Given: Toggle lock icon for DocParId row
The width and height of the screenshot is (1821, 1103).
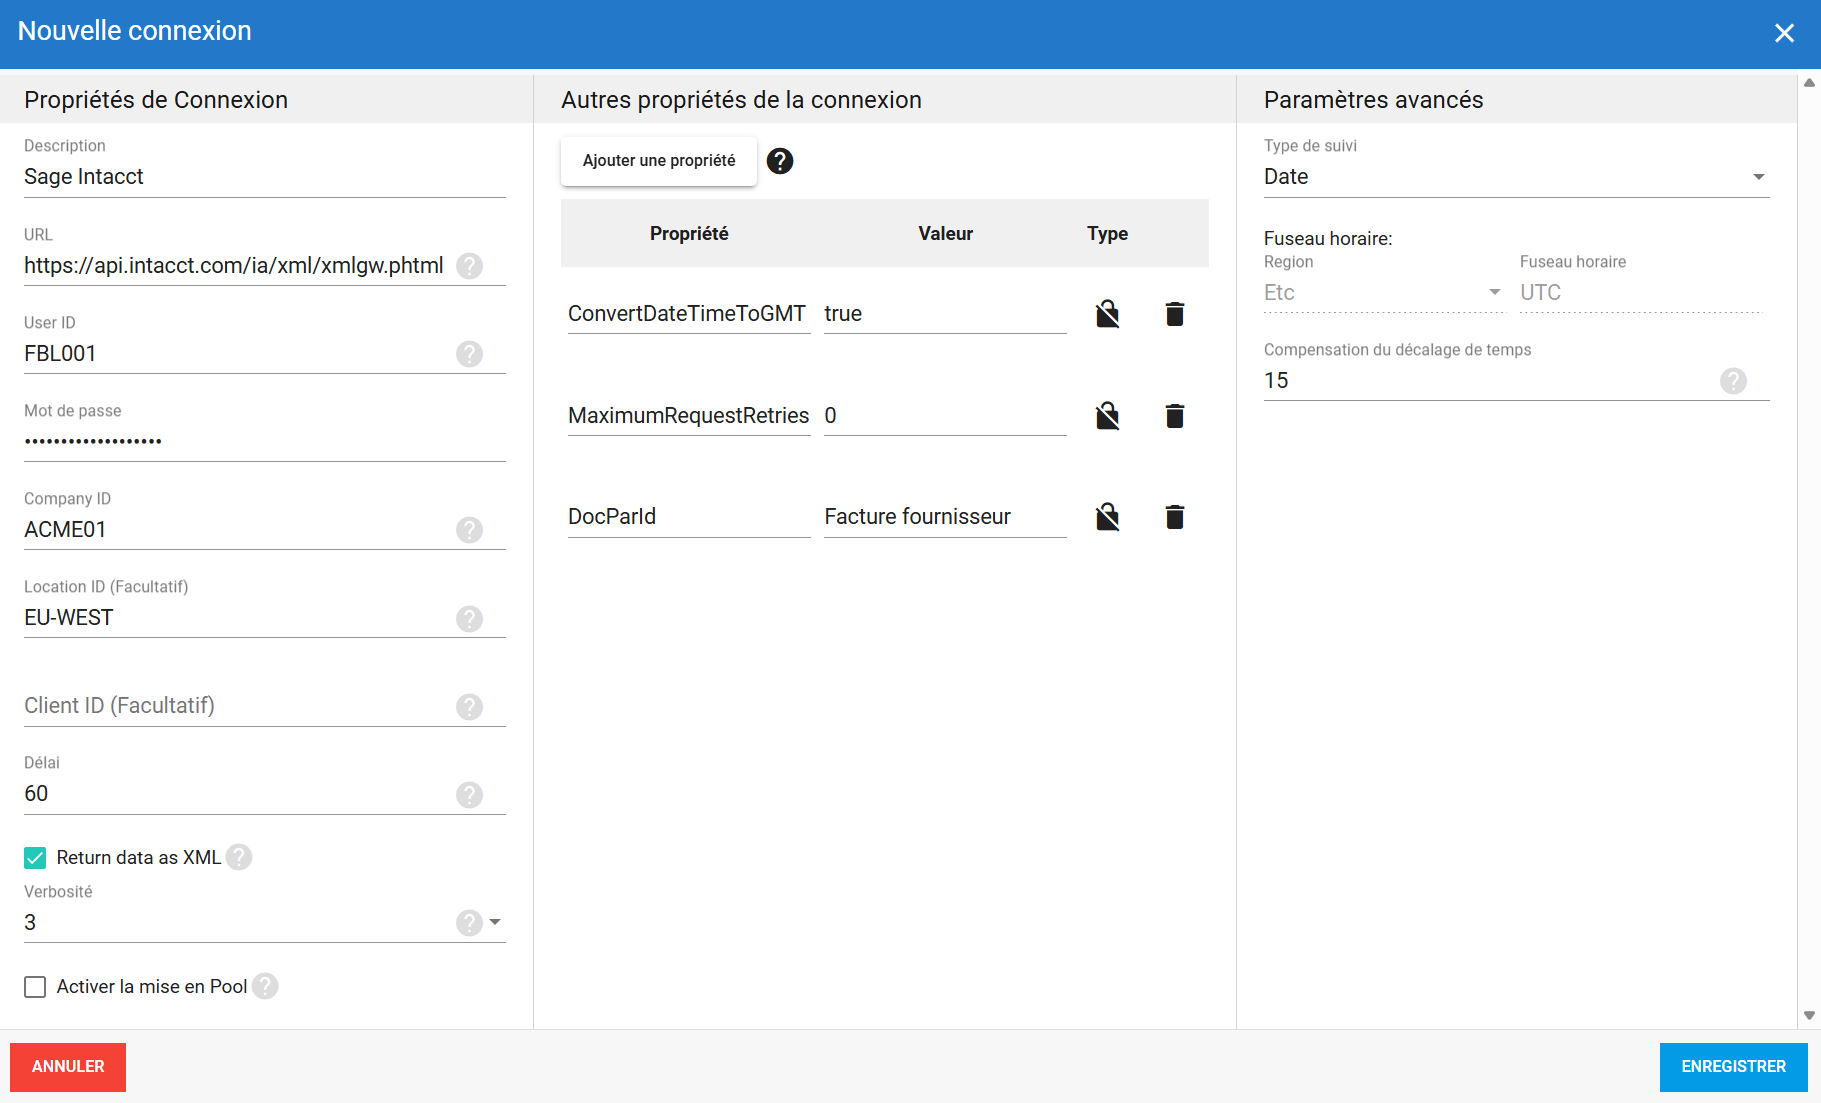Looking at the screenshot, I should click(x=1107, y=517).
